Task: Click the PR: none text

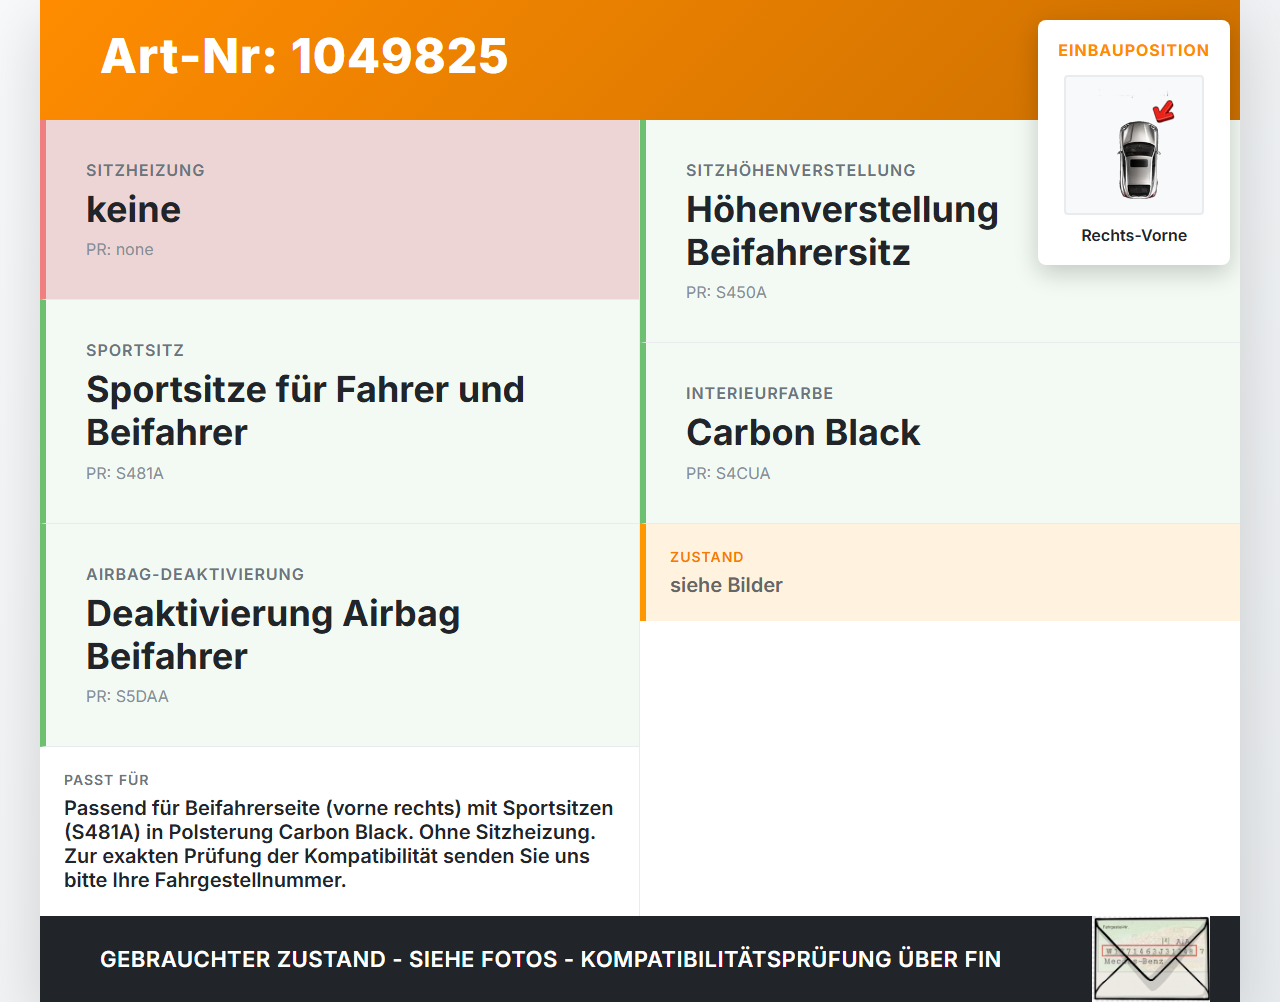Action: tap(120, 249)
